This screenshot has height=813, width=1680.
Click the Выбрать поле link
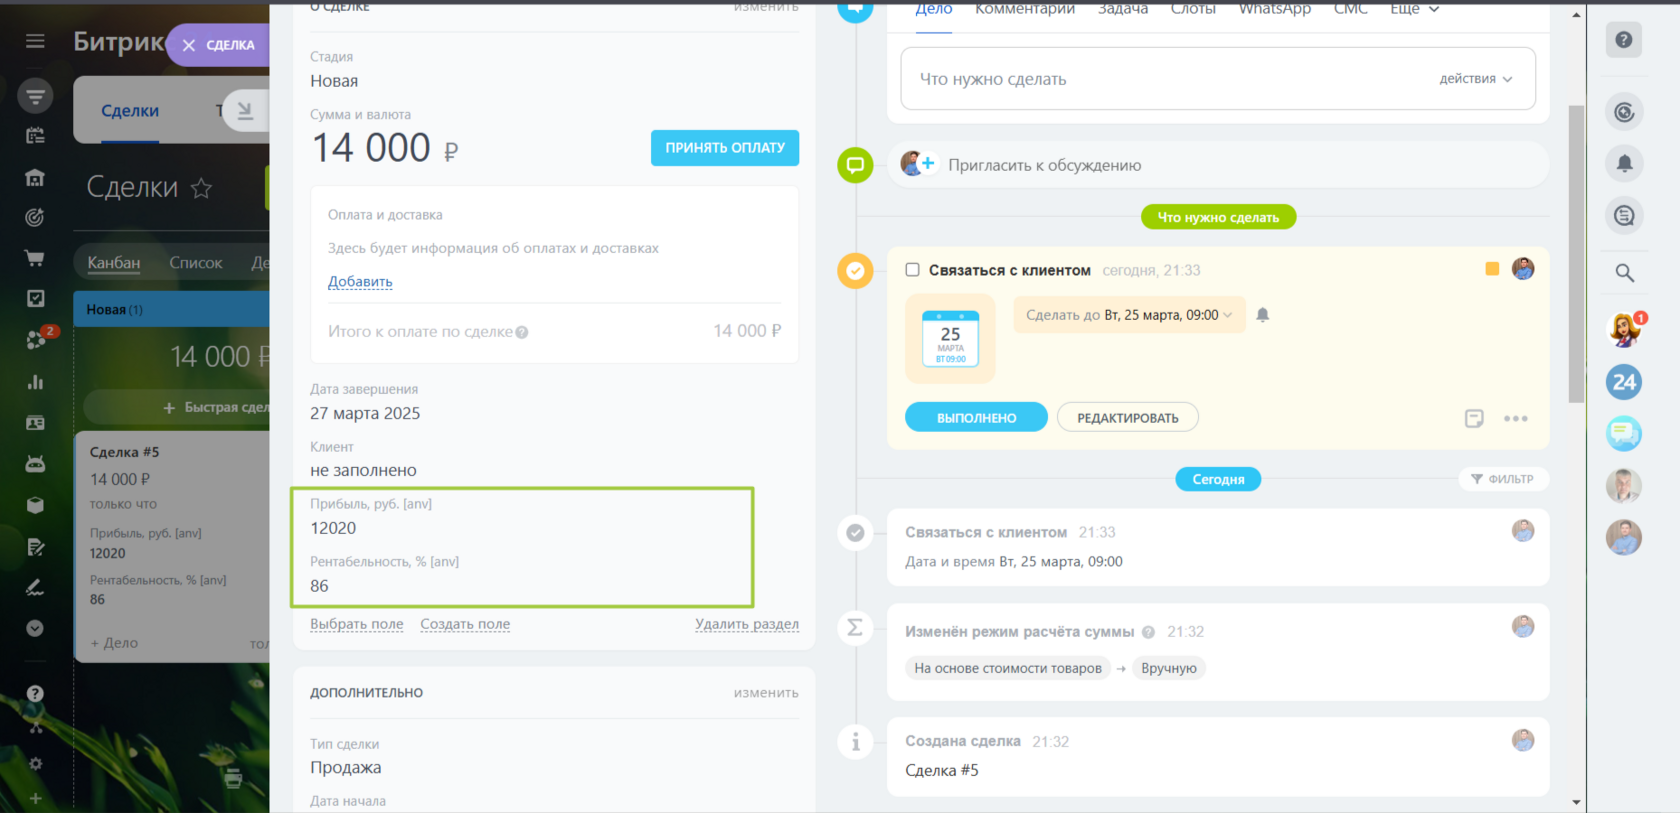pyautogui.click(x=357, y=624)
